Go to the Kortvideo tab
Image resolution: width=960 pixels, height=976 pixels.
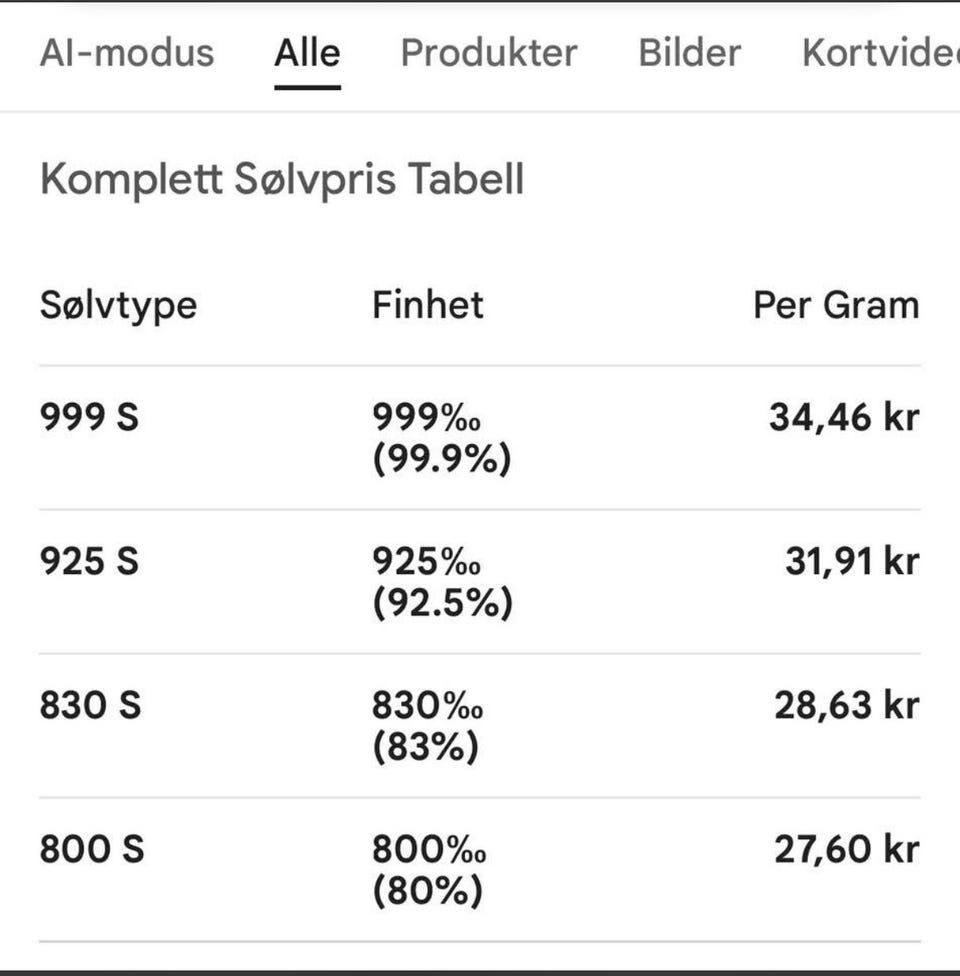coord(880,53)
